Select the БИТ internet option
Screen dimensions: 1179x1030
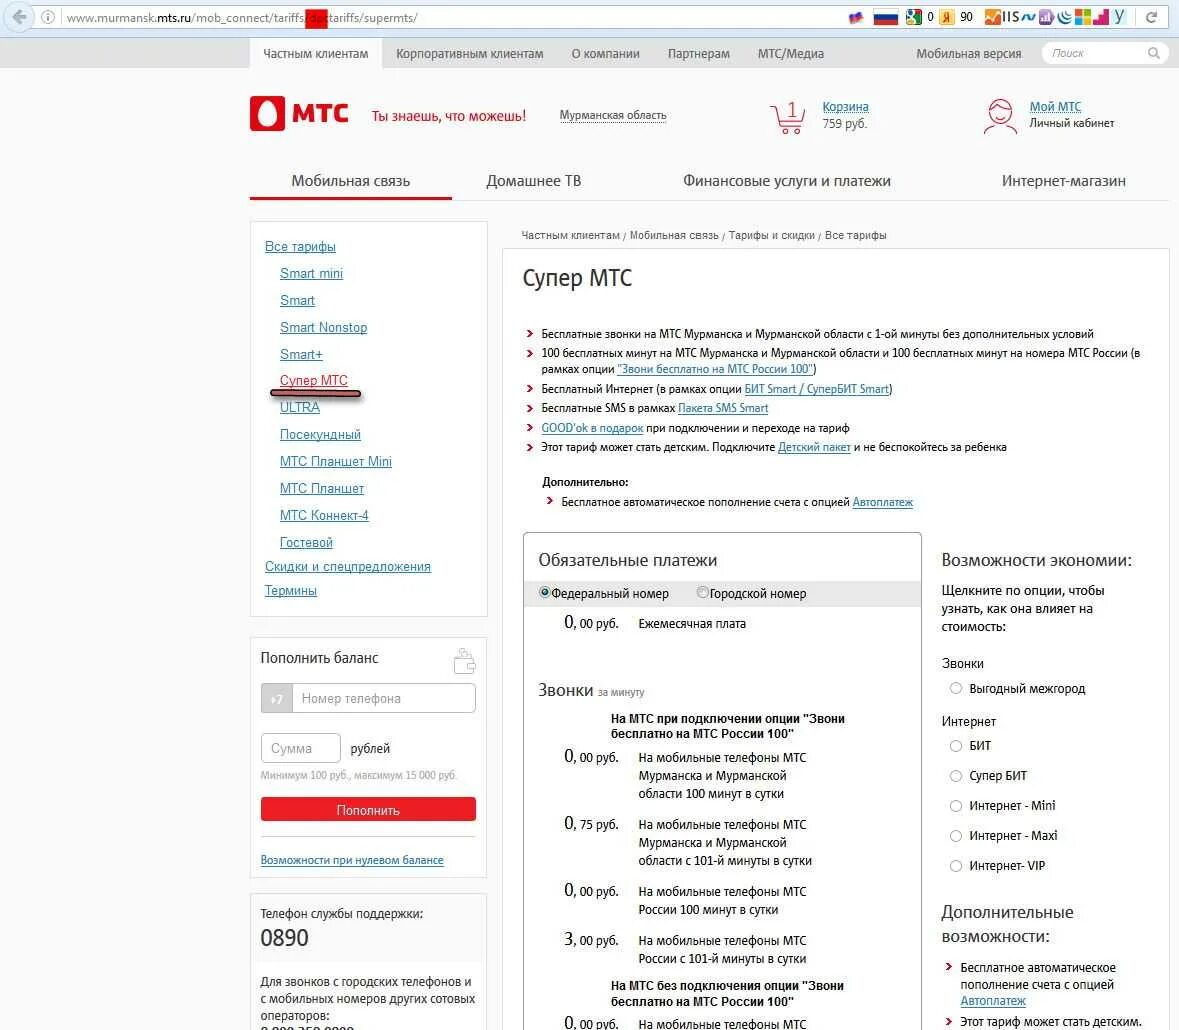(x=956, y=746)
